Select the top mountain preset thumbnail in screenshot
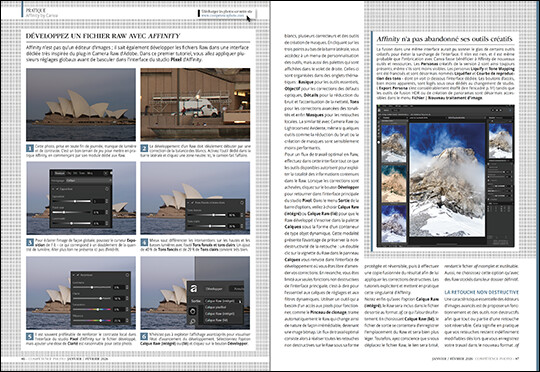 pos(394,144)
